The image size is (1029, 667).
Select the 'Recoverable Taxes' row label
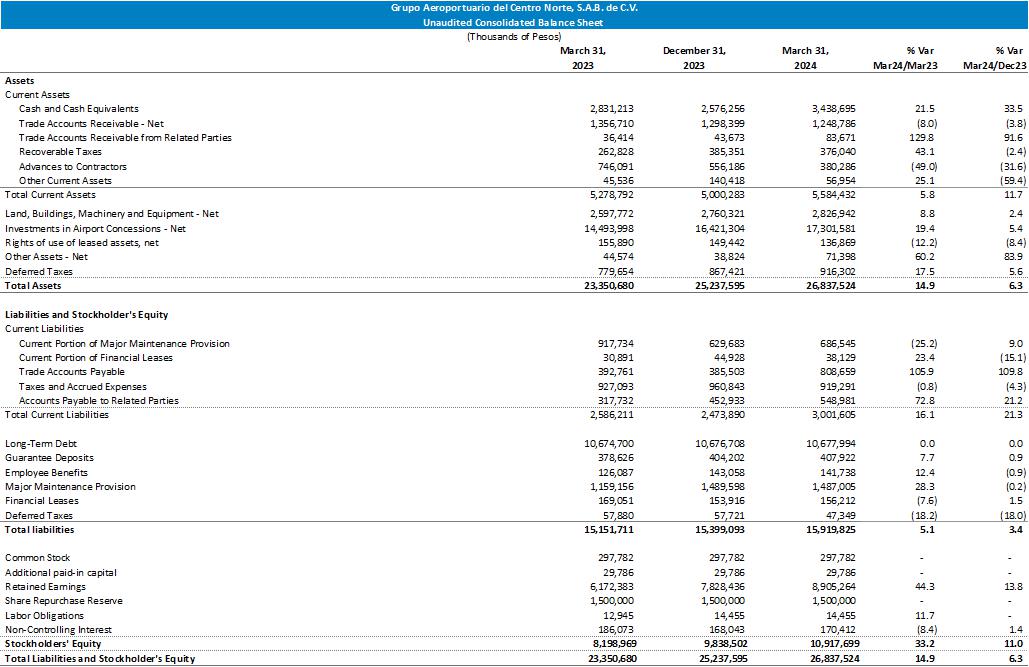[x=60, y=152]
